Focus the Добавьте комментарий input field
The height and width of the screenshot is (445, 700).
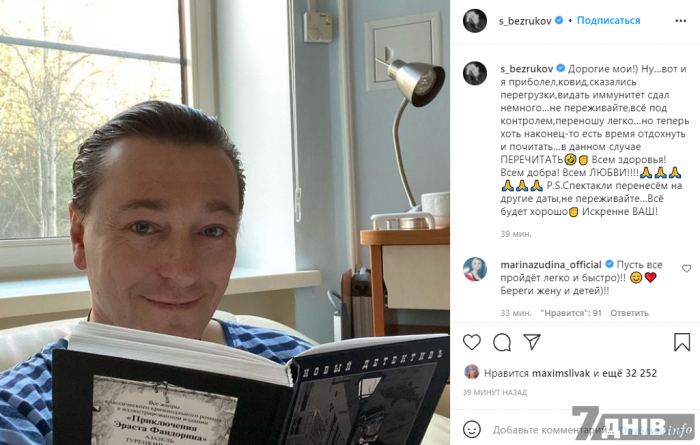554,430
